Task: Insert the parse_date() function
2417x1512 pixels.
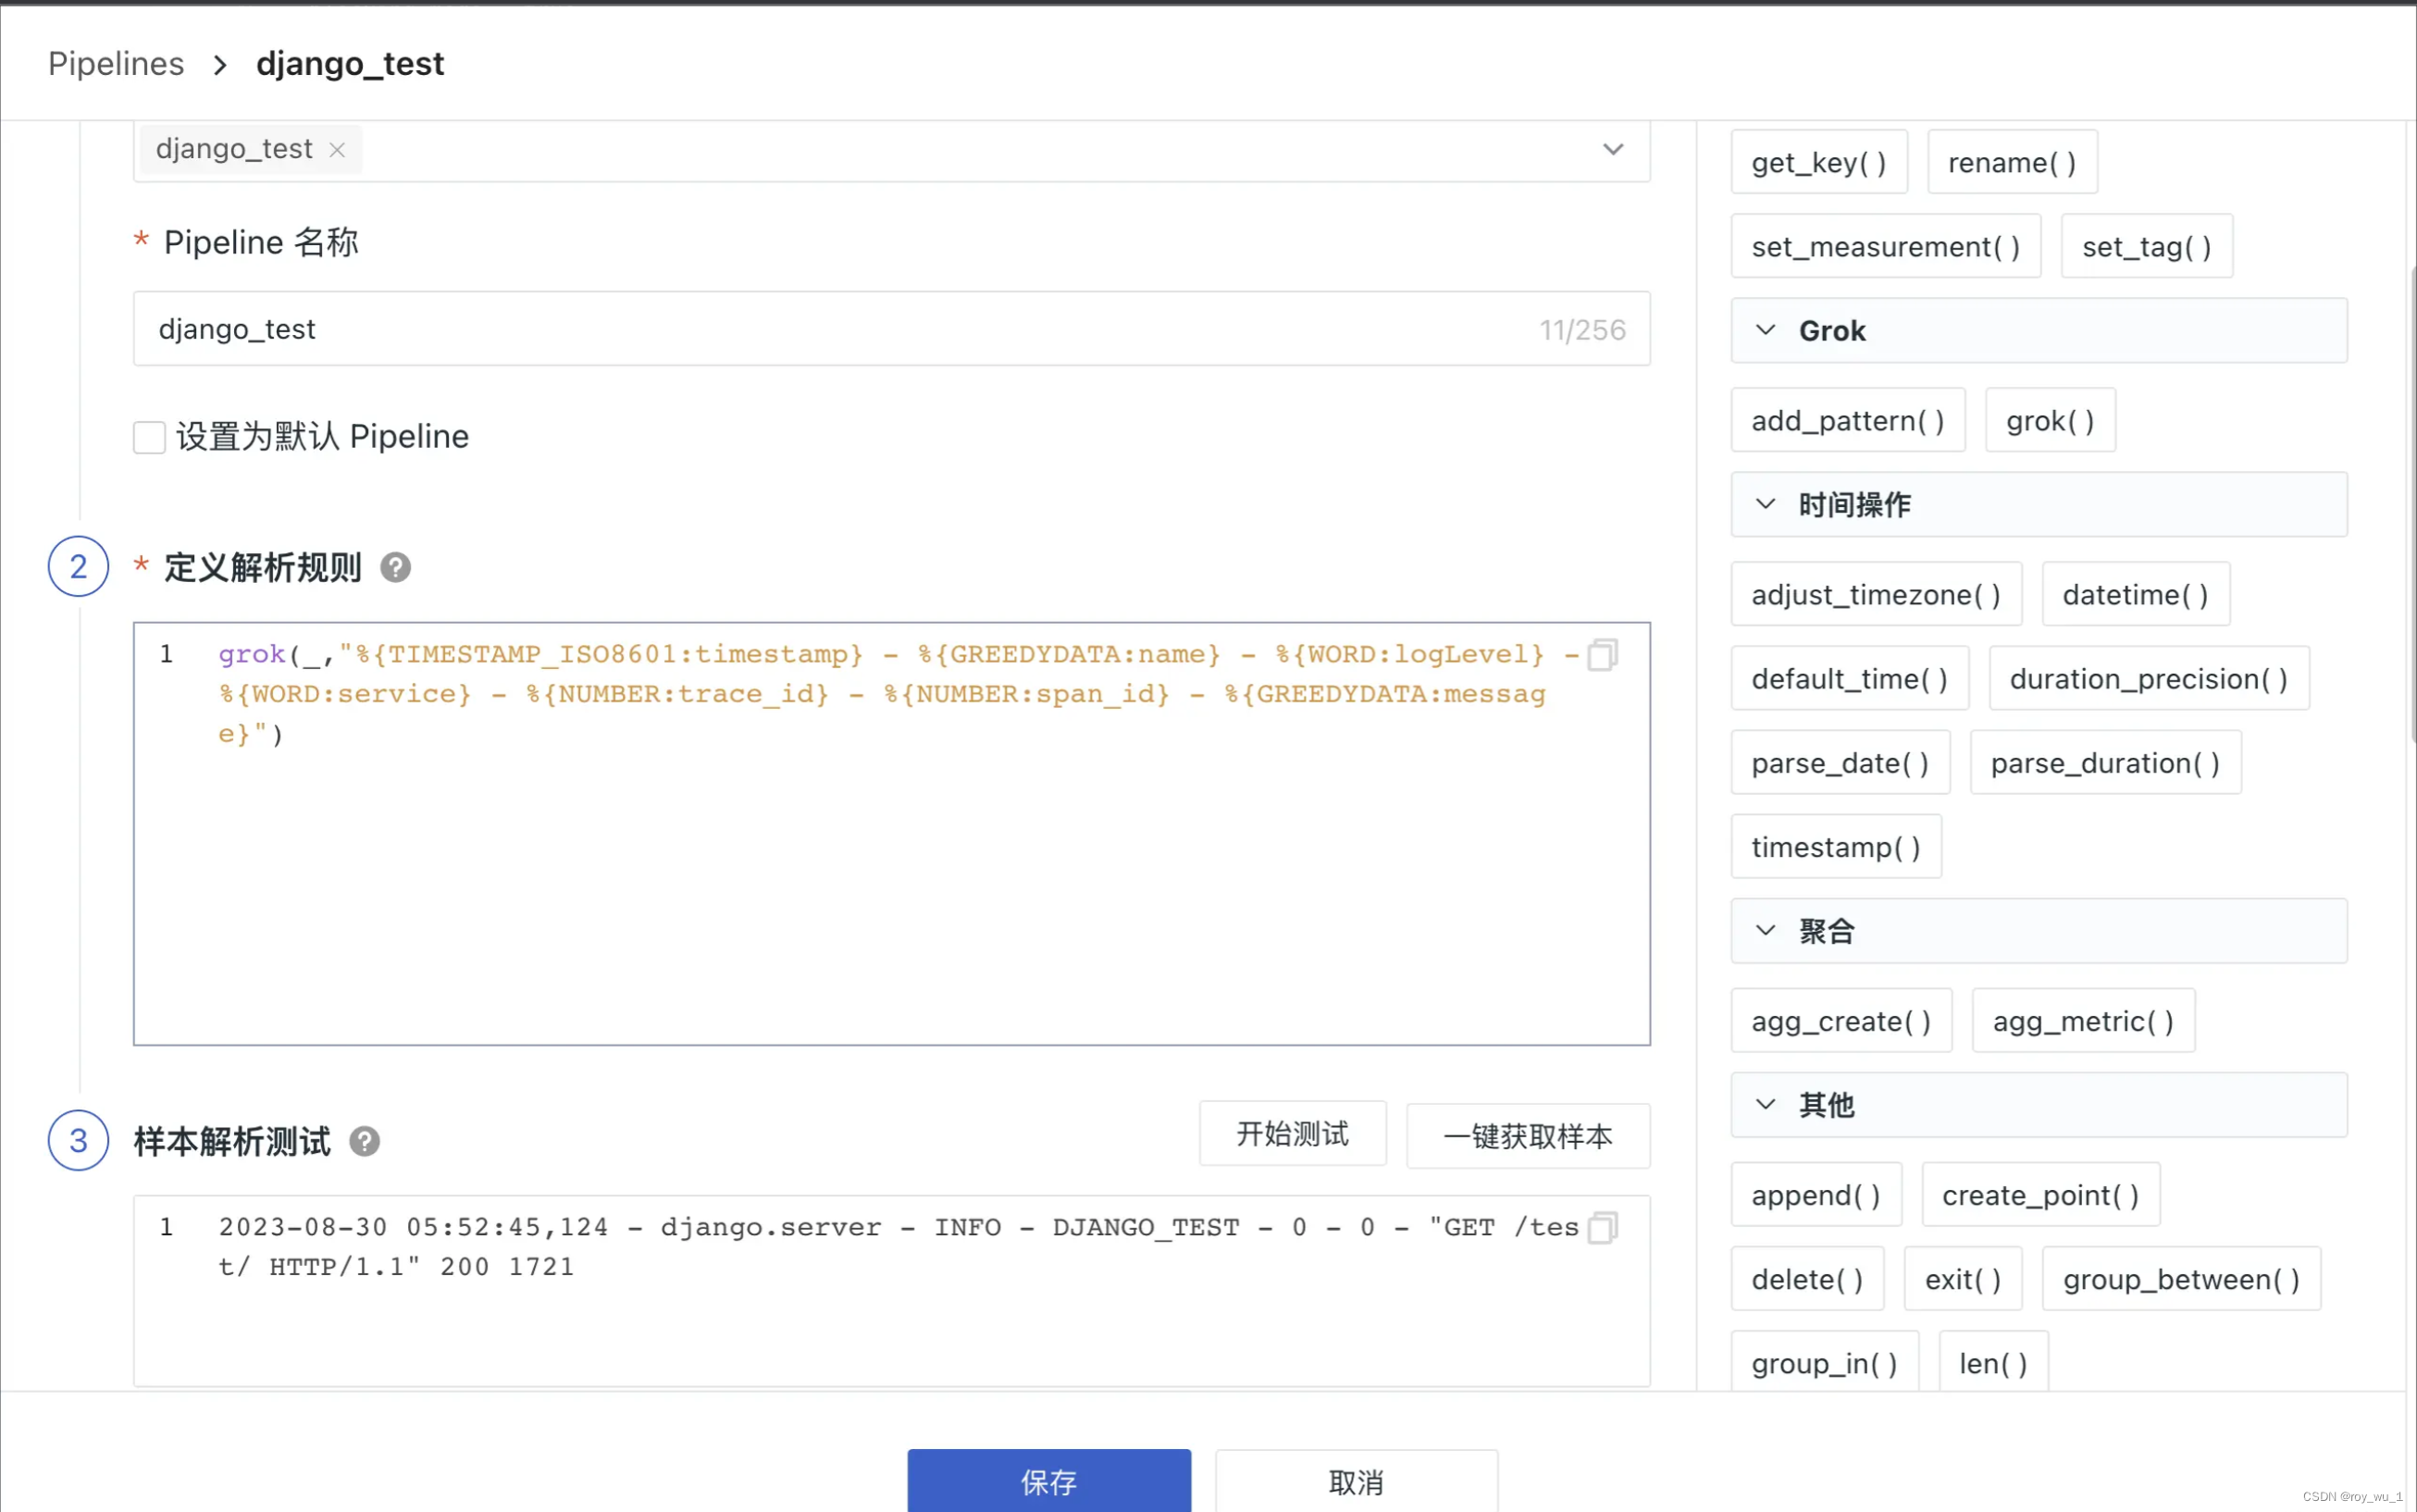Action: click(x=1840, y=762)
